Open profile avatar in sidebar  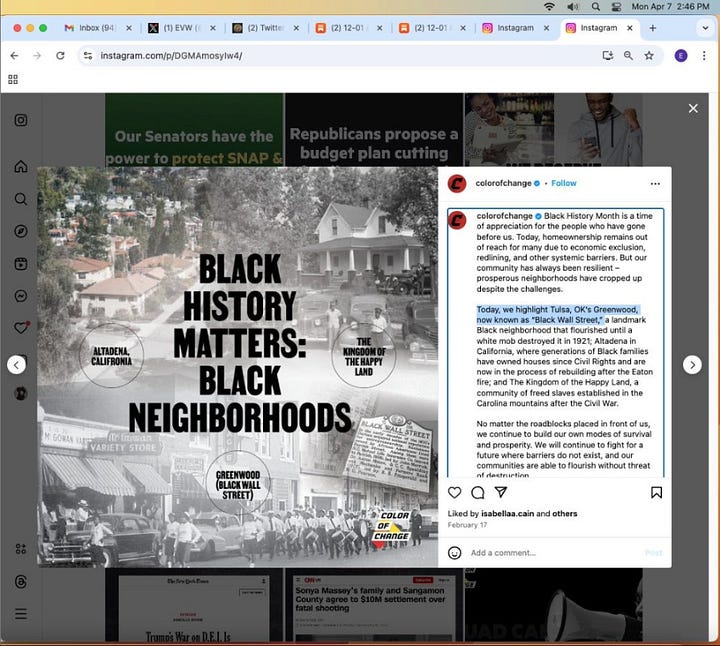pyautogui.click(x=21, y=393)
